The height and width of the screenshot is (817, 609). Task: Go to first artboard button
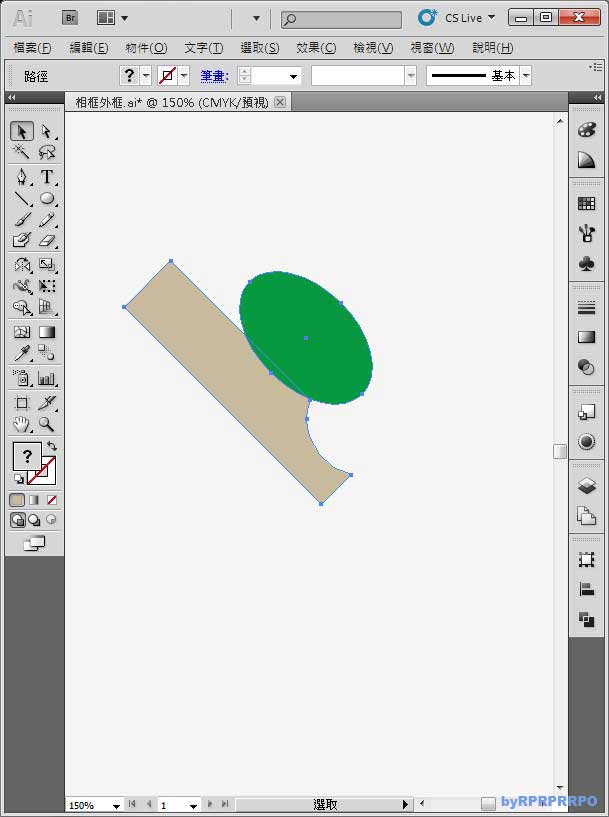[x=132, y=804]
